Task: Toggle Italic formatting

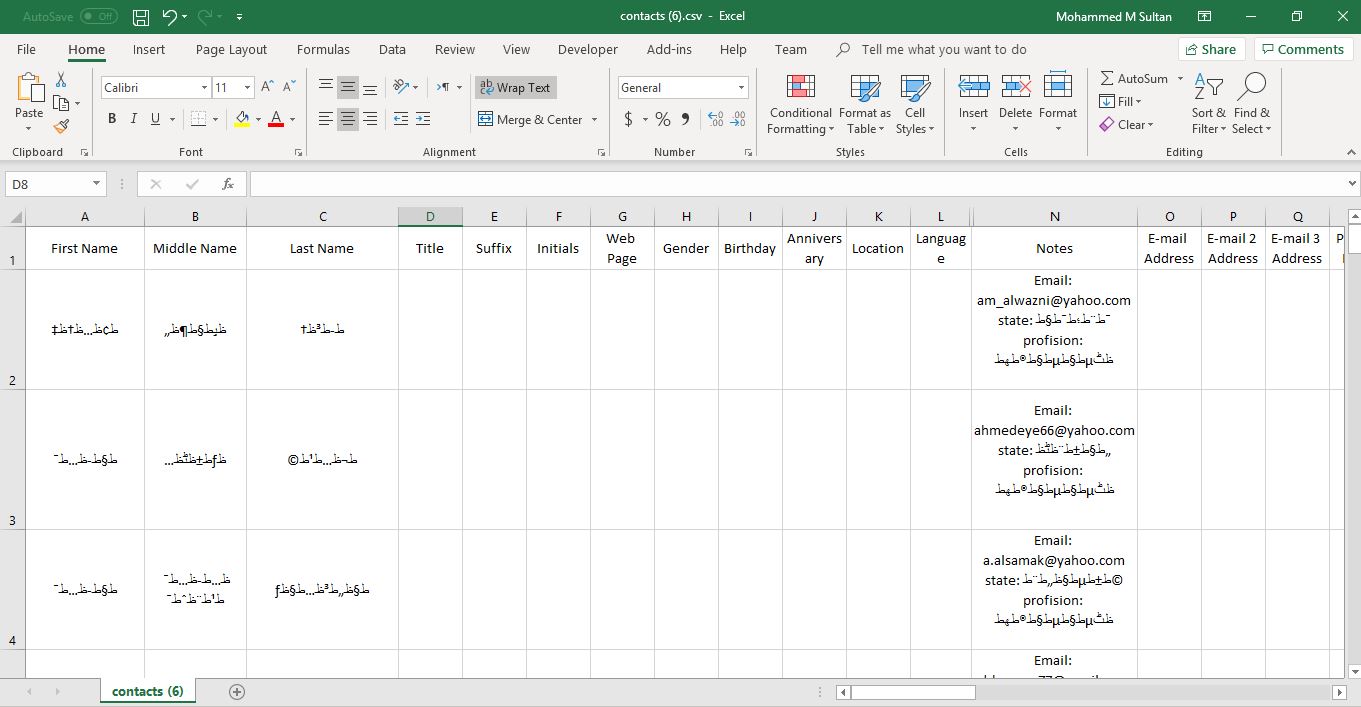Action: point(134,119)
